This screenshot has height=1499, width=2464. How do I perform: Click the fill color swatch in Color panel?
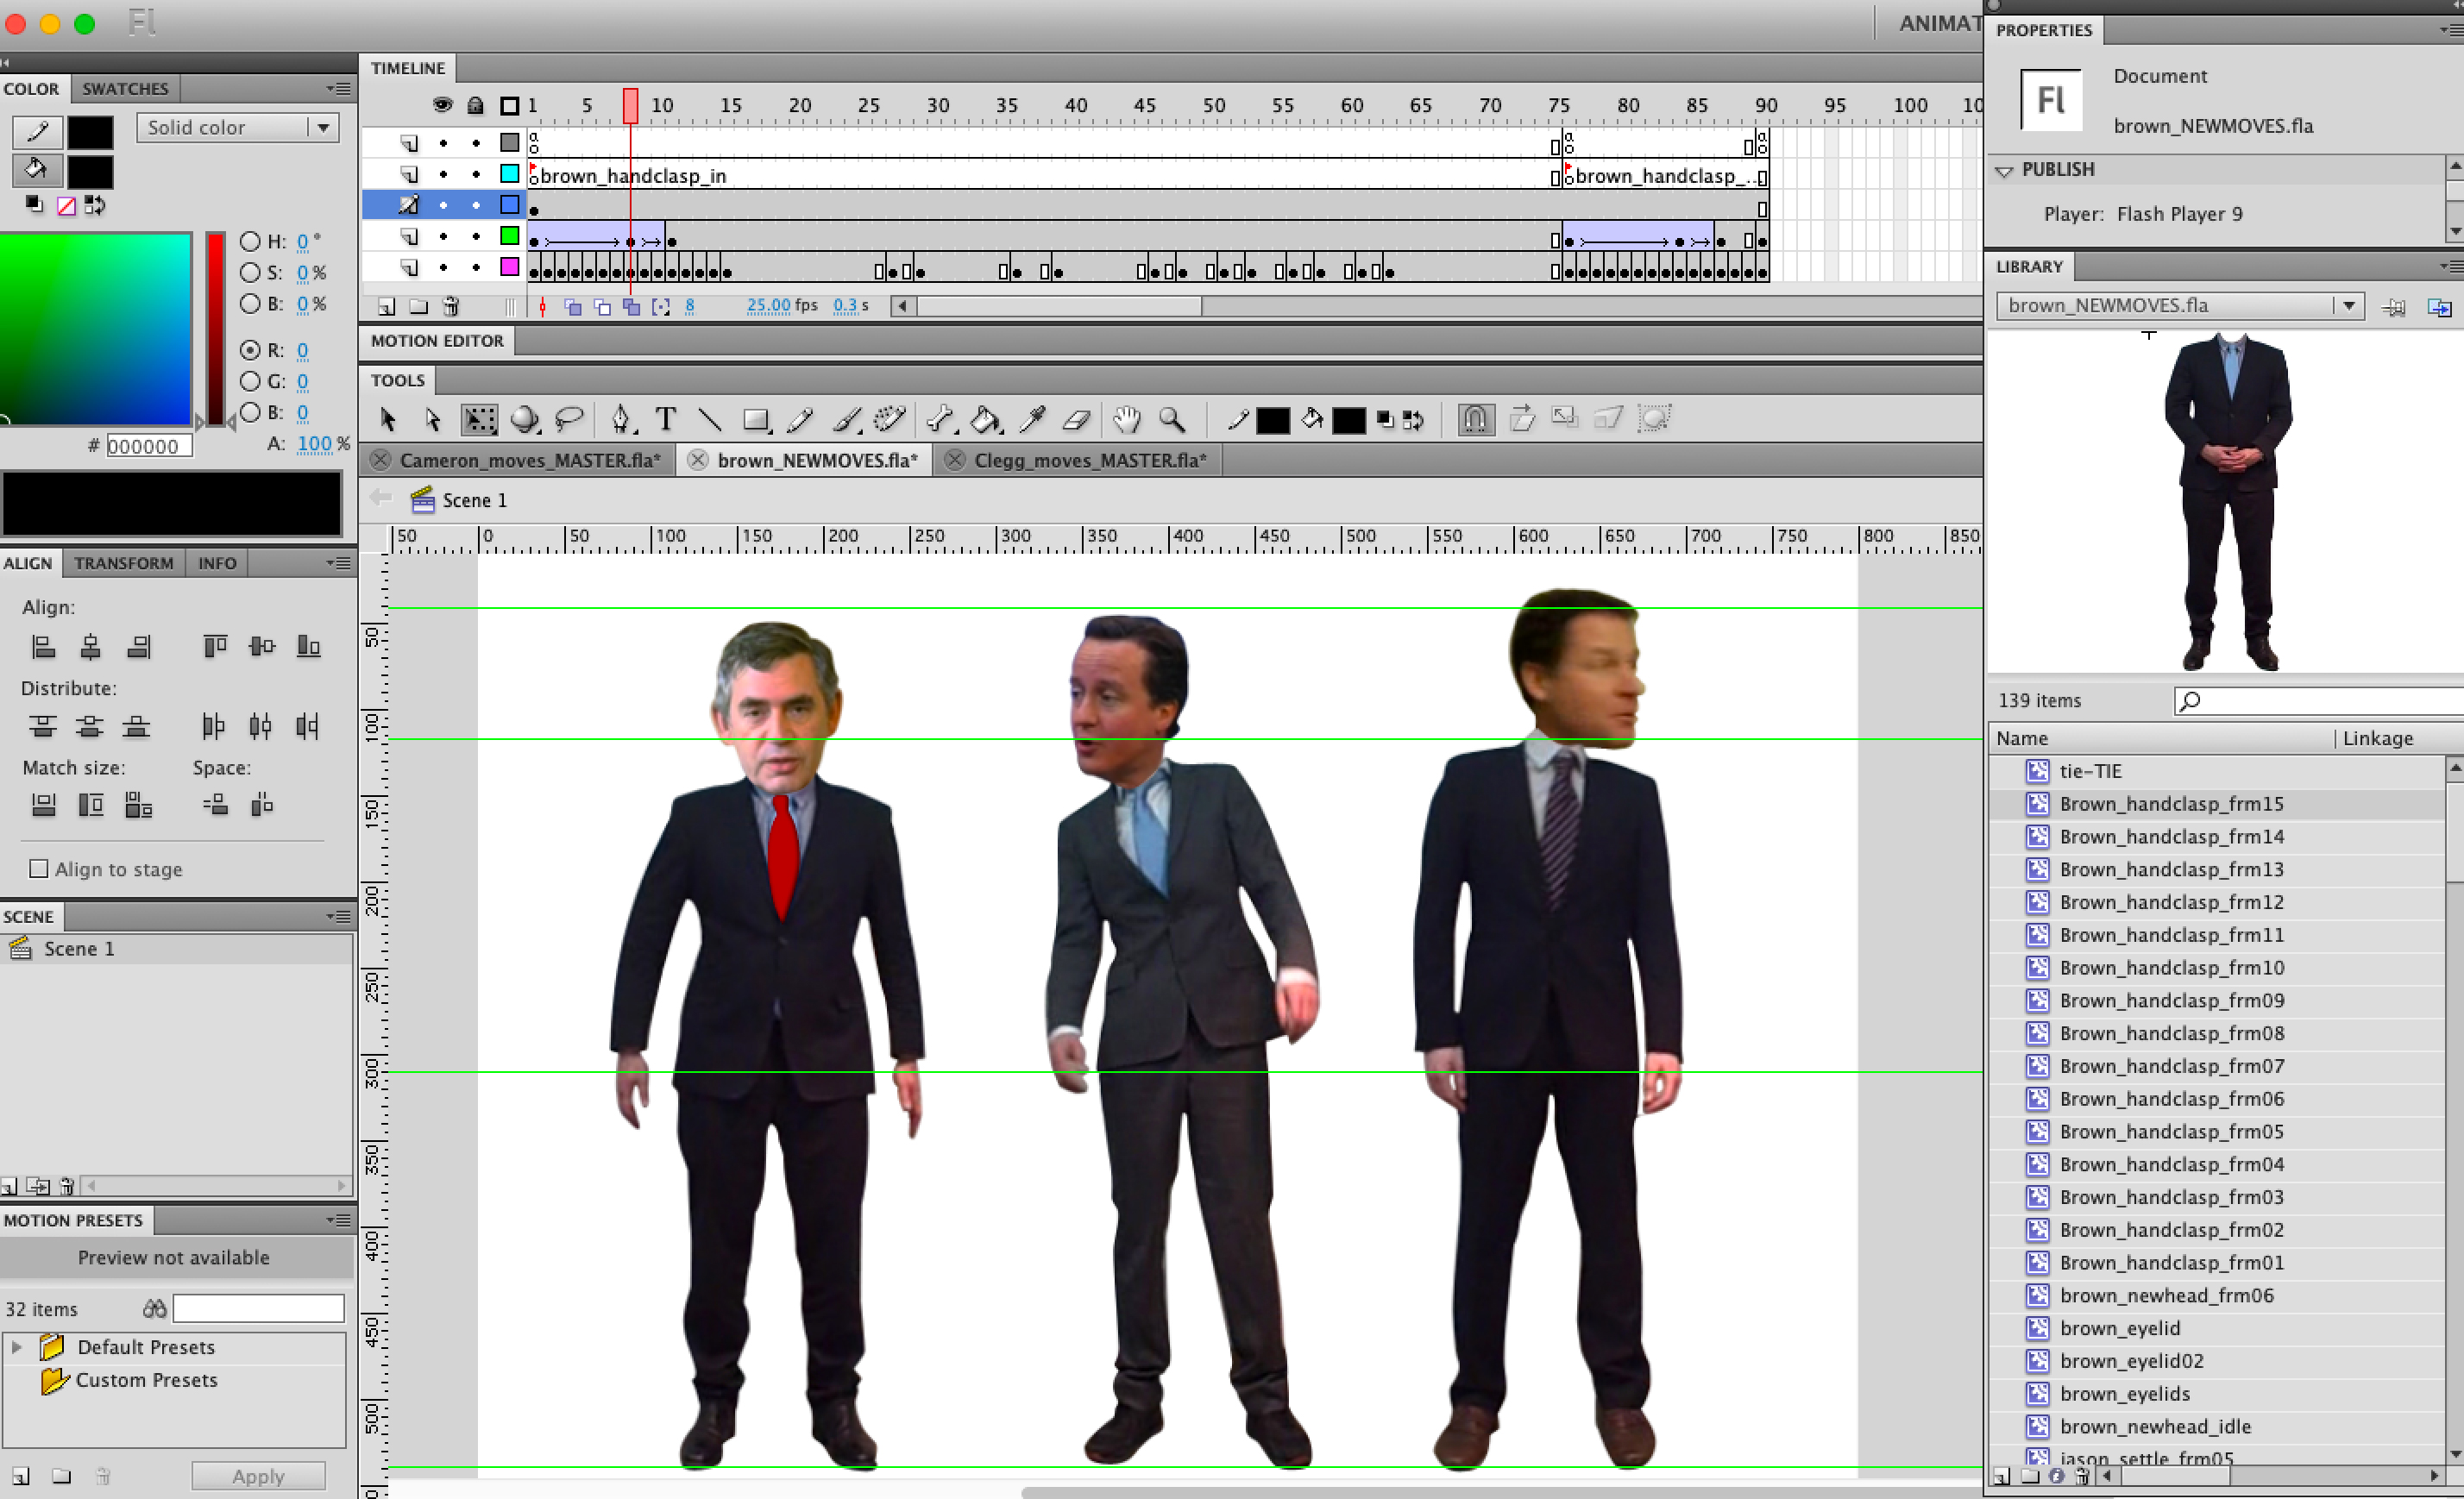tap(90, 171)
